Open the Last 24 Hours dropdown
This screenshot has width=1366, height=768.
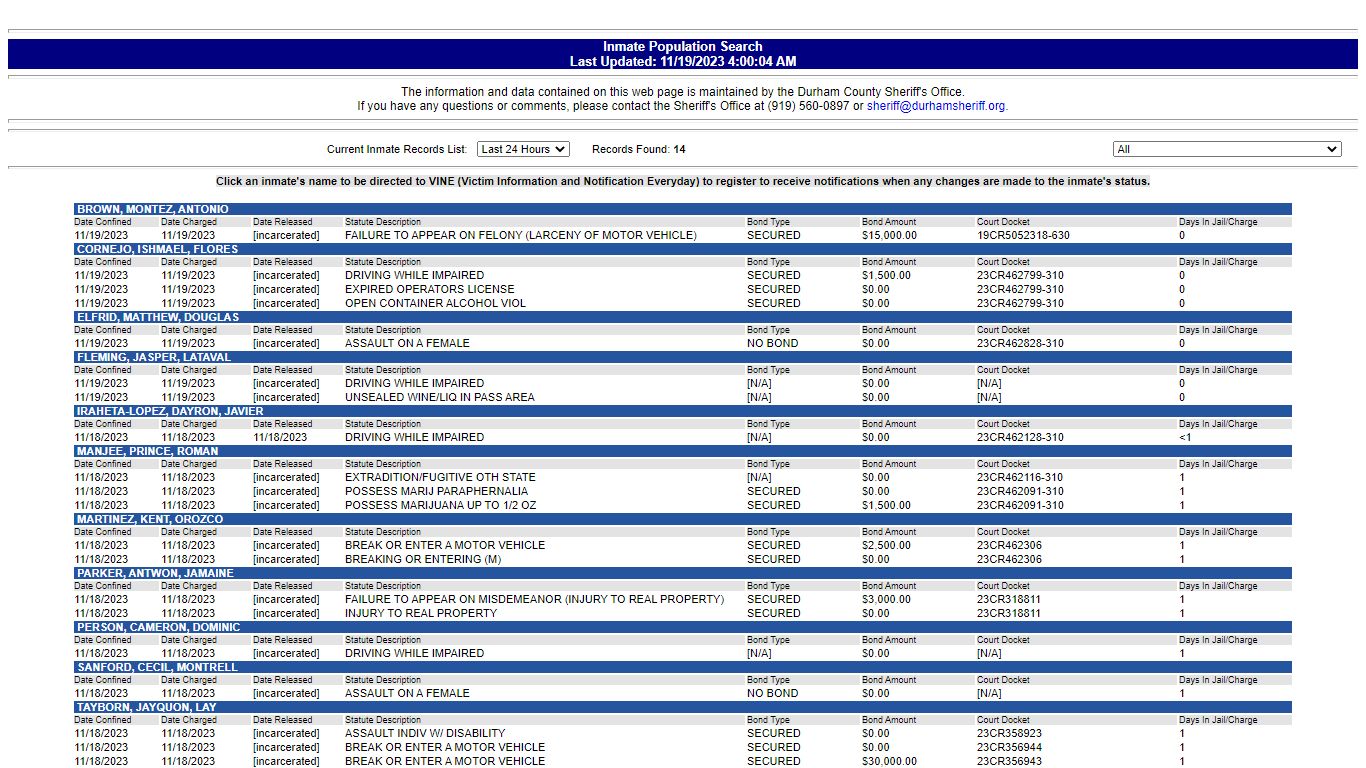[x=523, y=149]
